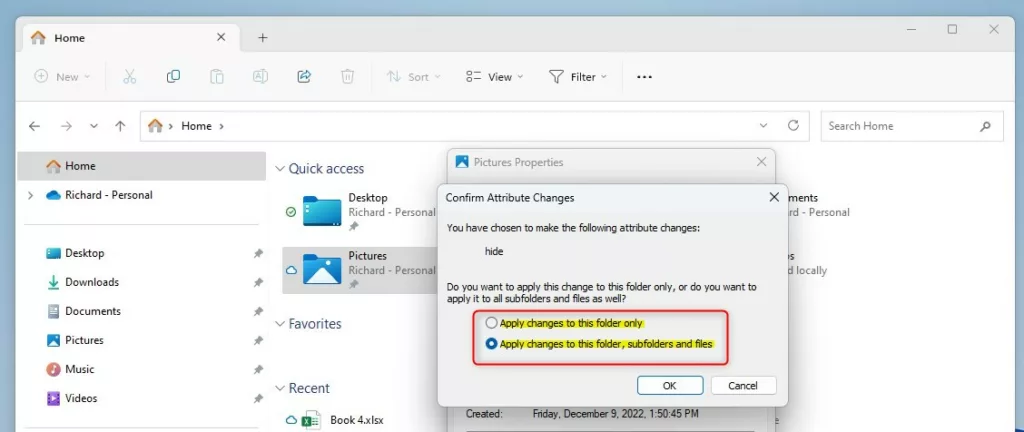Click Home breadcrumb in address bar
This screenshot has width=1024, height=432.
coord(197,126)
